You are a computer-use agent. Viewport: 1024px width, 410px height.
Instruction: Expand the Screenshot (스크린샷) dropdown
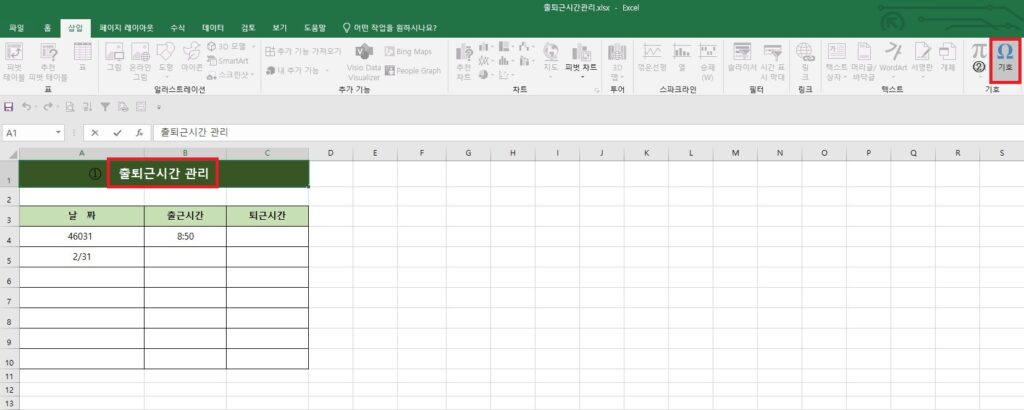252,75
